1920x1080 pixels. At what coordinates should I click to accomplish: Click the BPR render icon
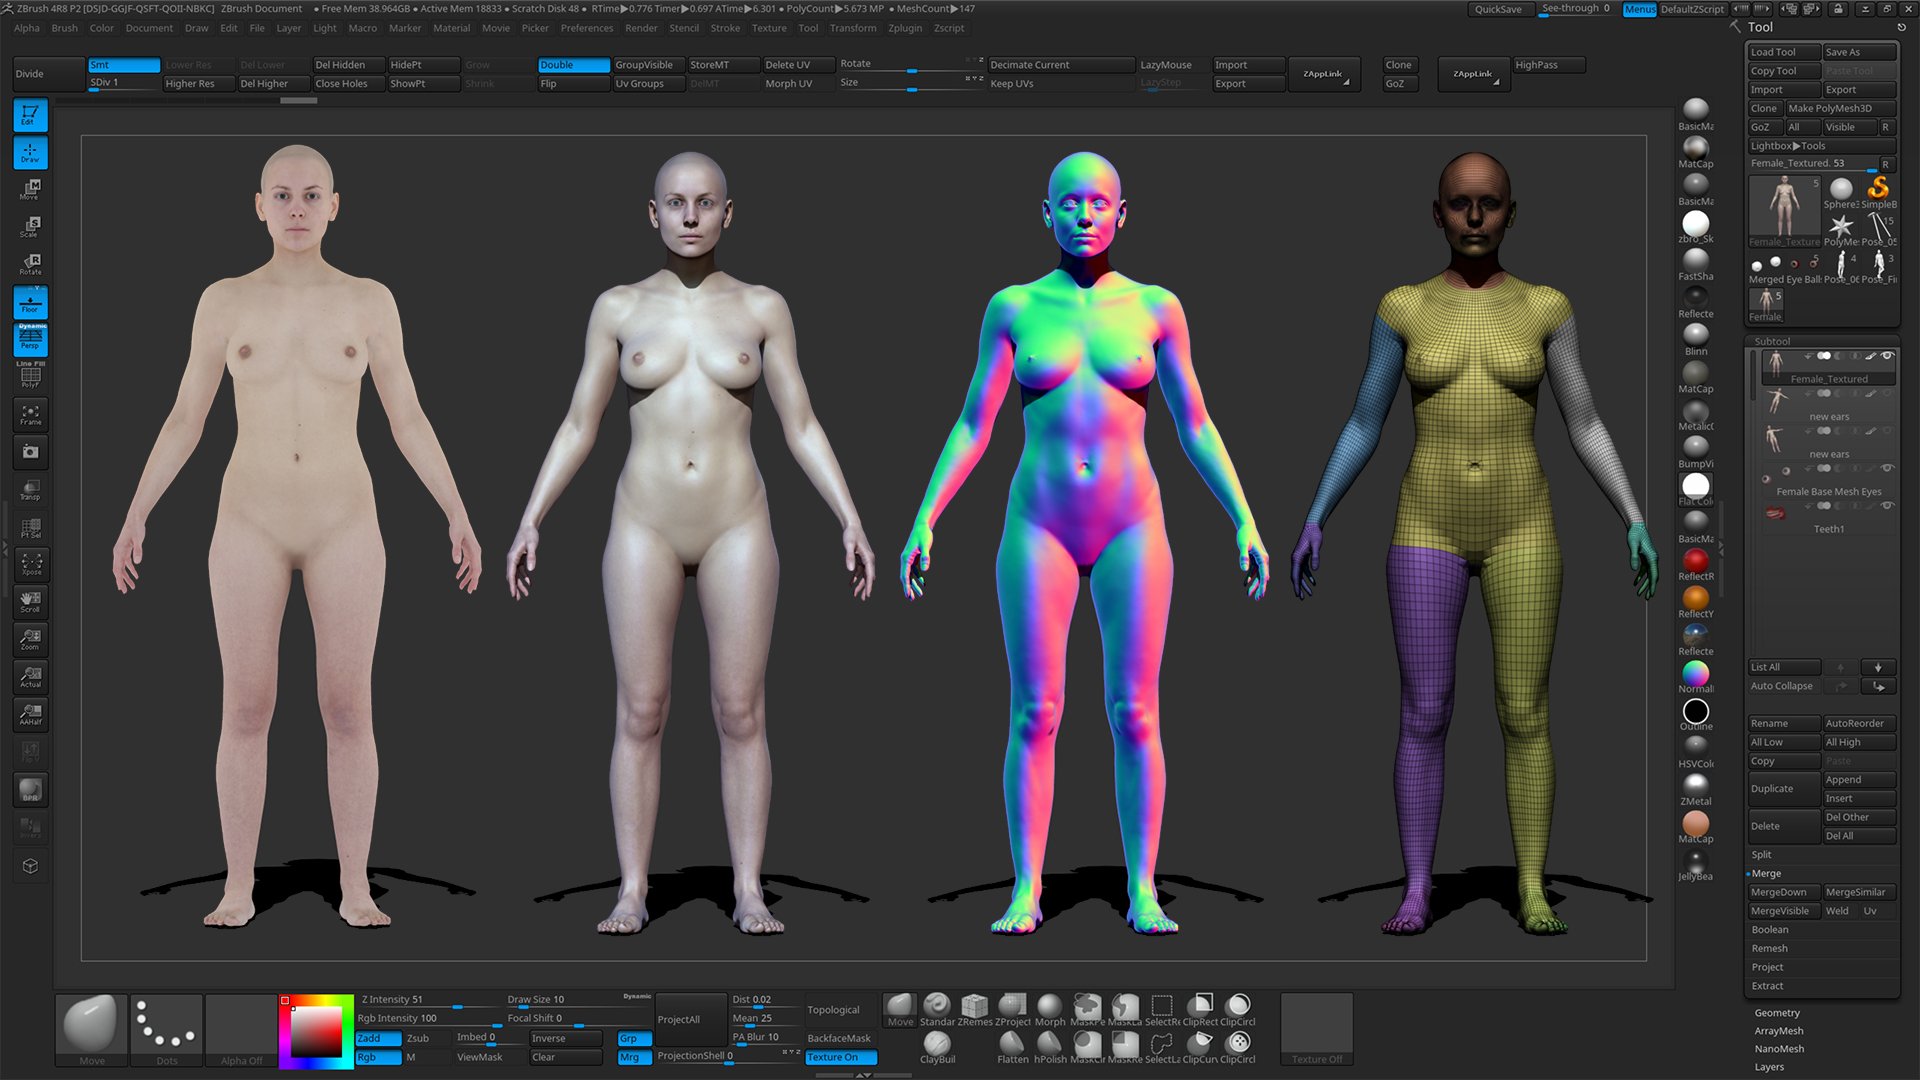[30, 790]
